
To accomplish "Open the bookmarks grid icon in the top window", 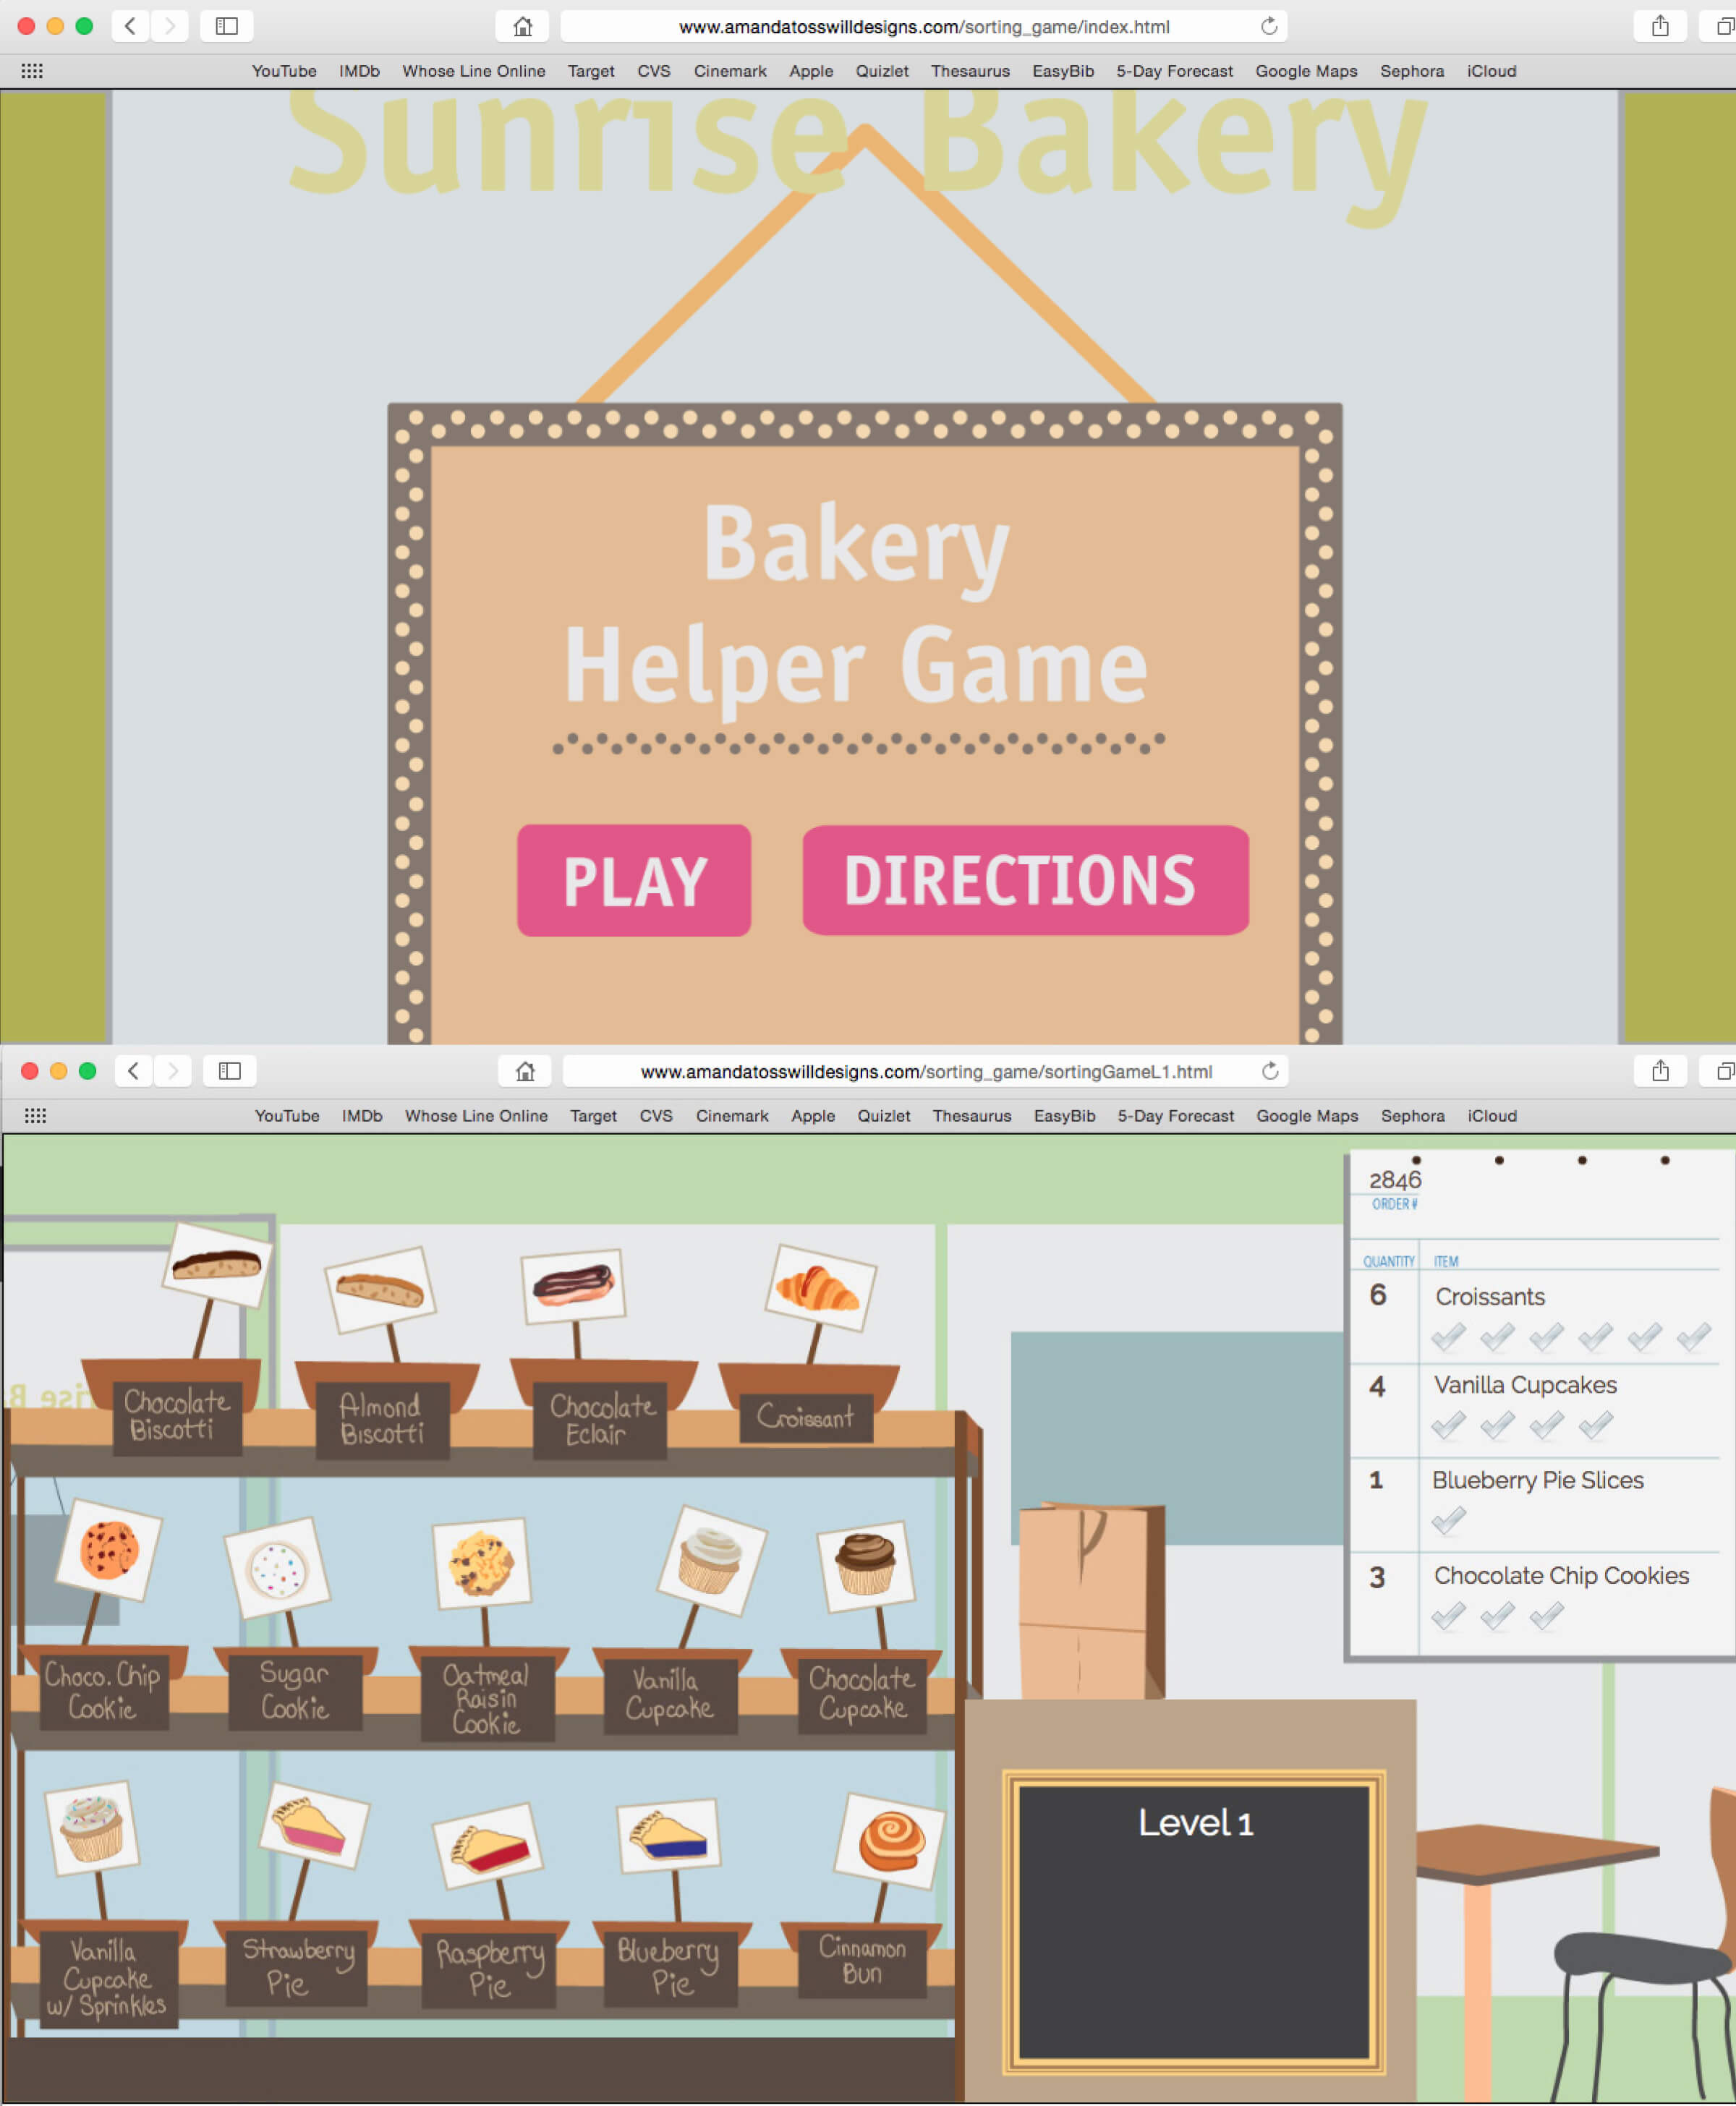I will point(32,71).
